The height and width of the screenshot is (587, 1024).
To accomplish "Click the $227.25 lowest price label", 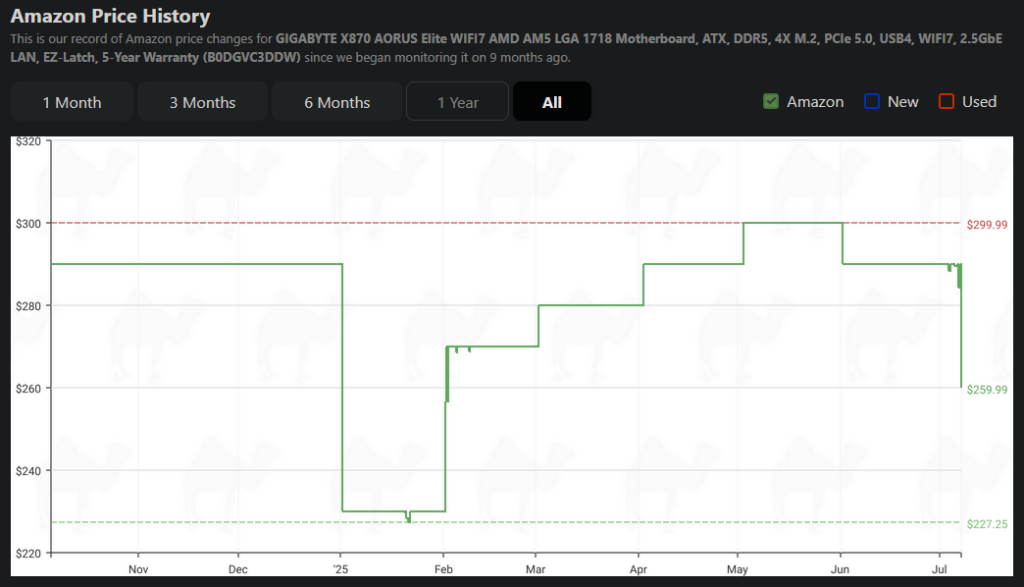I will click(987, 524).
